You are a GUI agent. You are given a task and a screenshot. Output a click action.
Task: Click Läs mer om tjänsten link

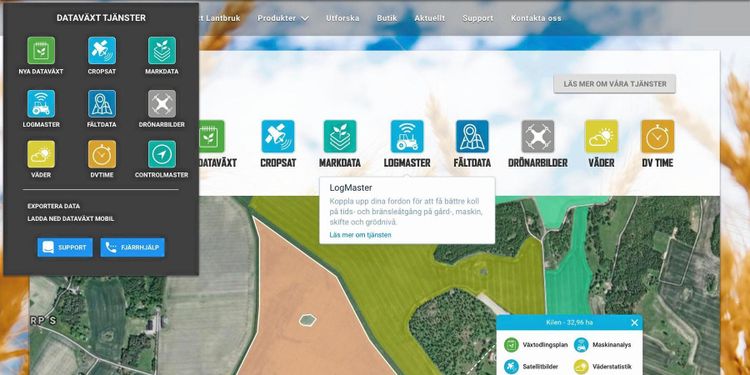point(360,235)
